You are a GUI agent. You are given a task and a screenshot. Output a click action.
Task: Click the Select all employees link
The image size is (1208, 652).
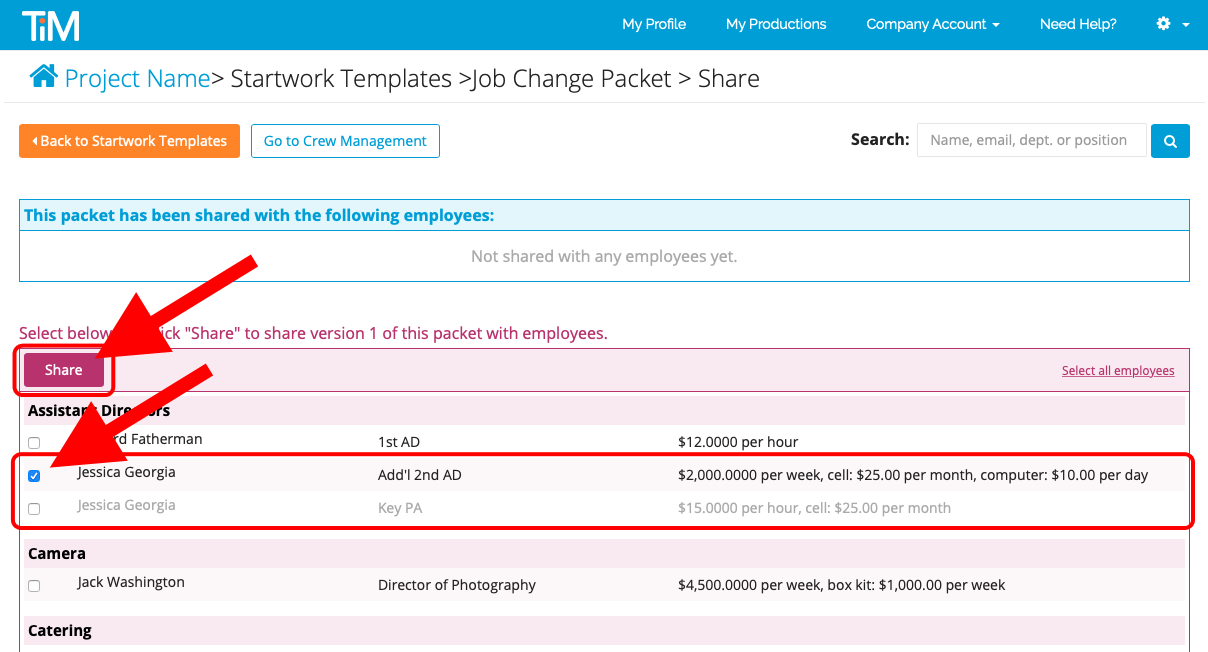tap(1117, 370)
